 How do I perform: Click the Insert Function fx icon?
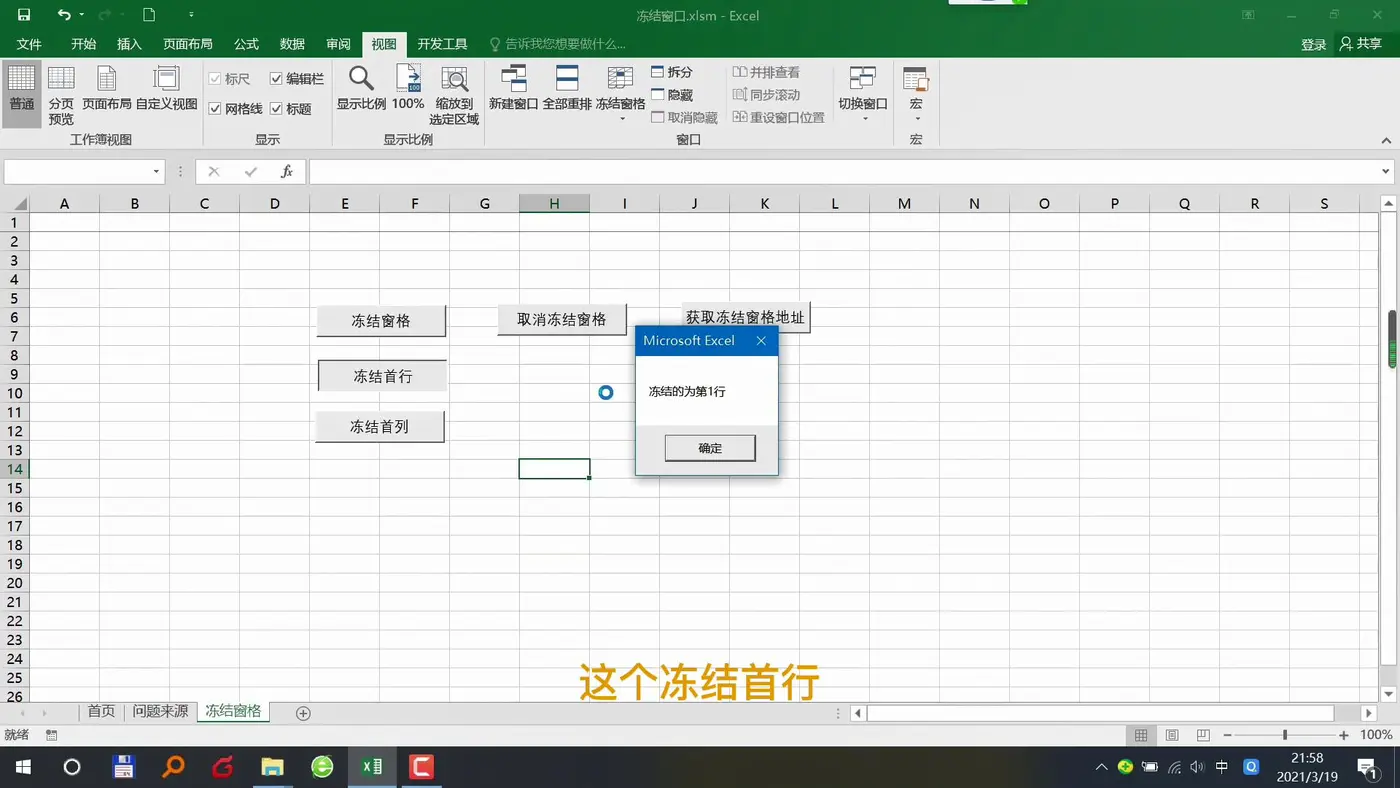[x=286, y=172]
